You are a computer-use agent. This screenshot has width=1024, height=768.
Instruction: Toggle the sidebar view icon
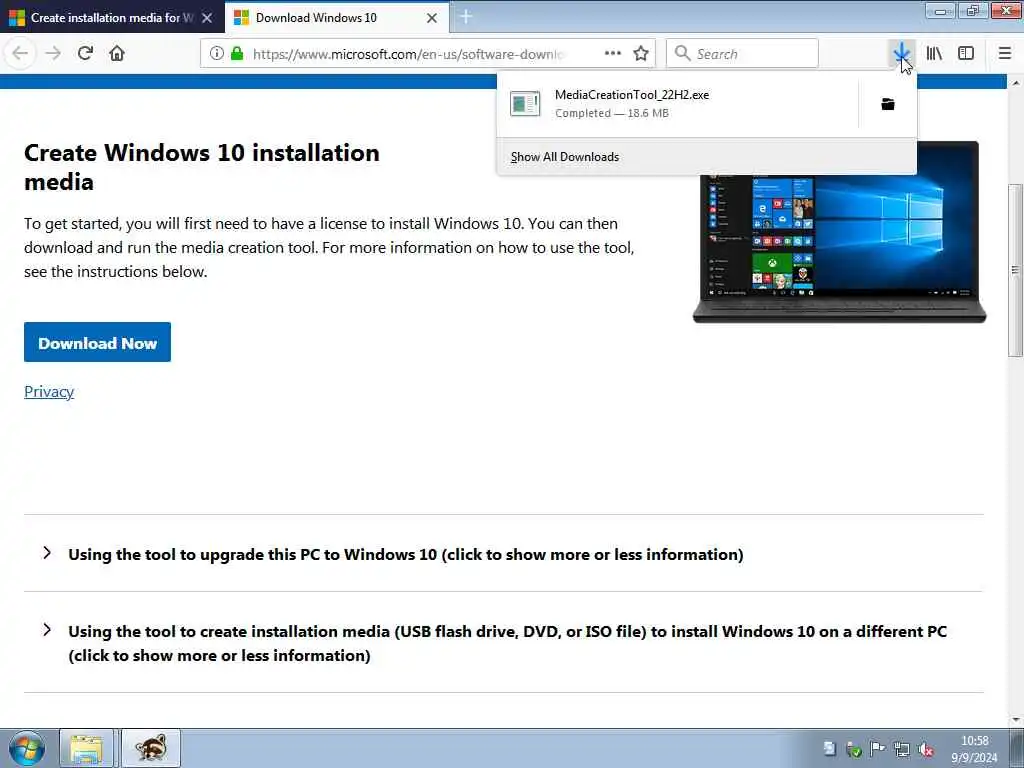pyautogui.click(x=966, y=54)
